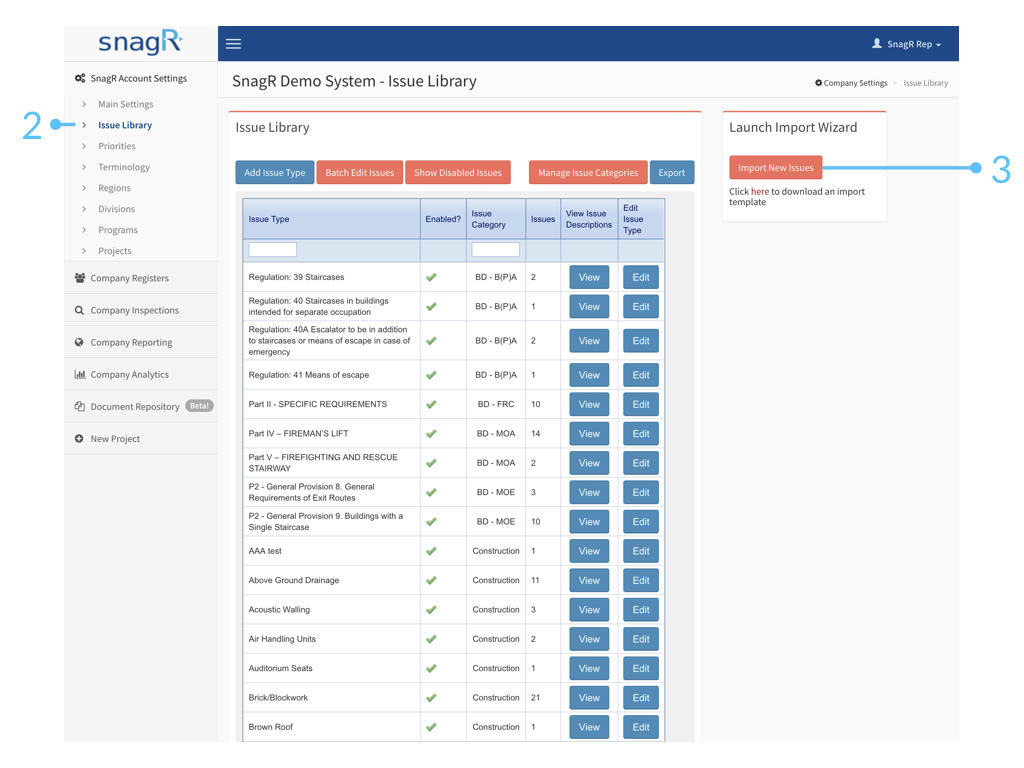Click enabled checkmark for Brick/Blockwork
Viewport: 1024px width, 768px height.
(431, 698)
